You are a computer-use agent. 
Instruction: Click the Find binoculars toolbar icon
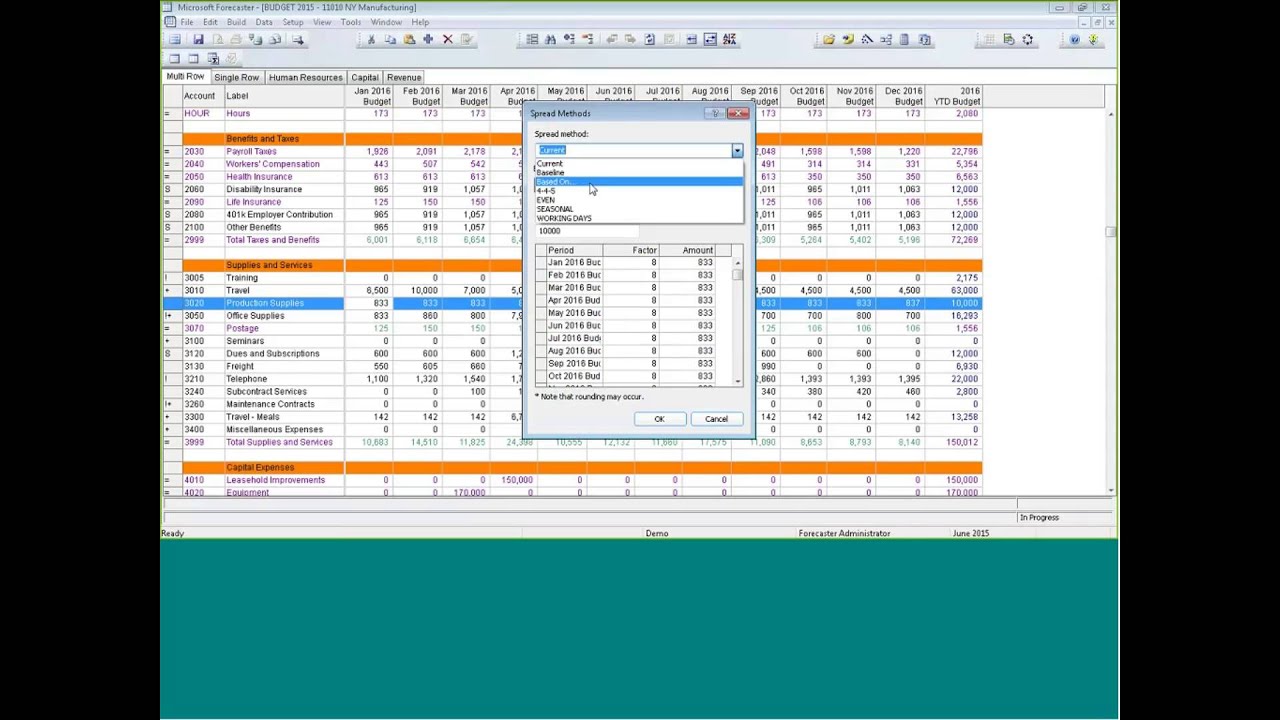tap(551, 40)
